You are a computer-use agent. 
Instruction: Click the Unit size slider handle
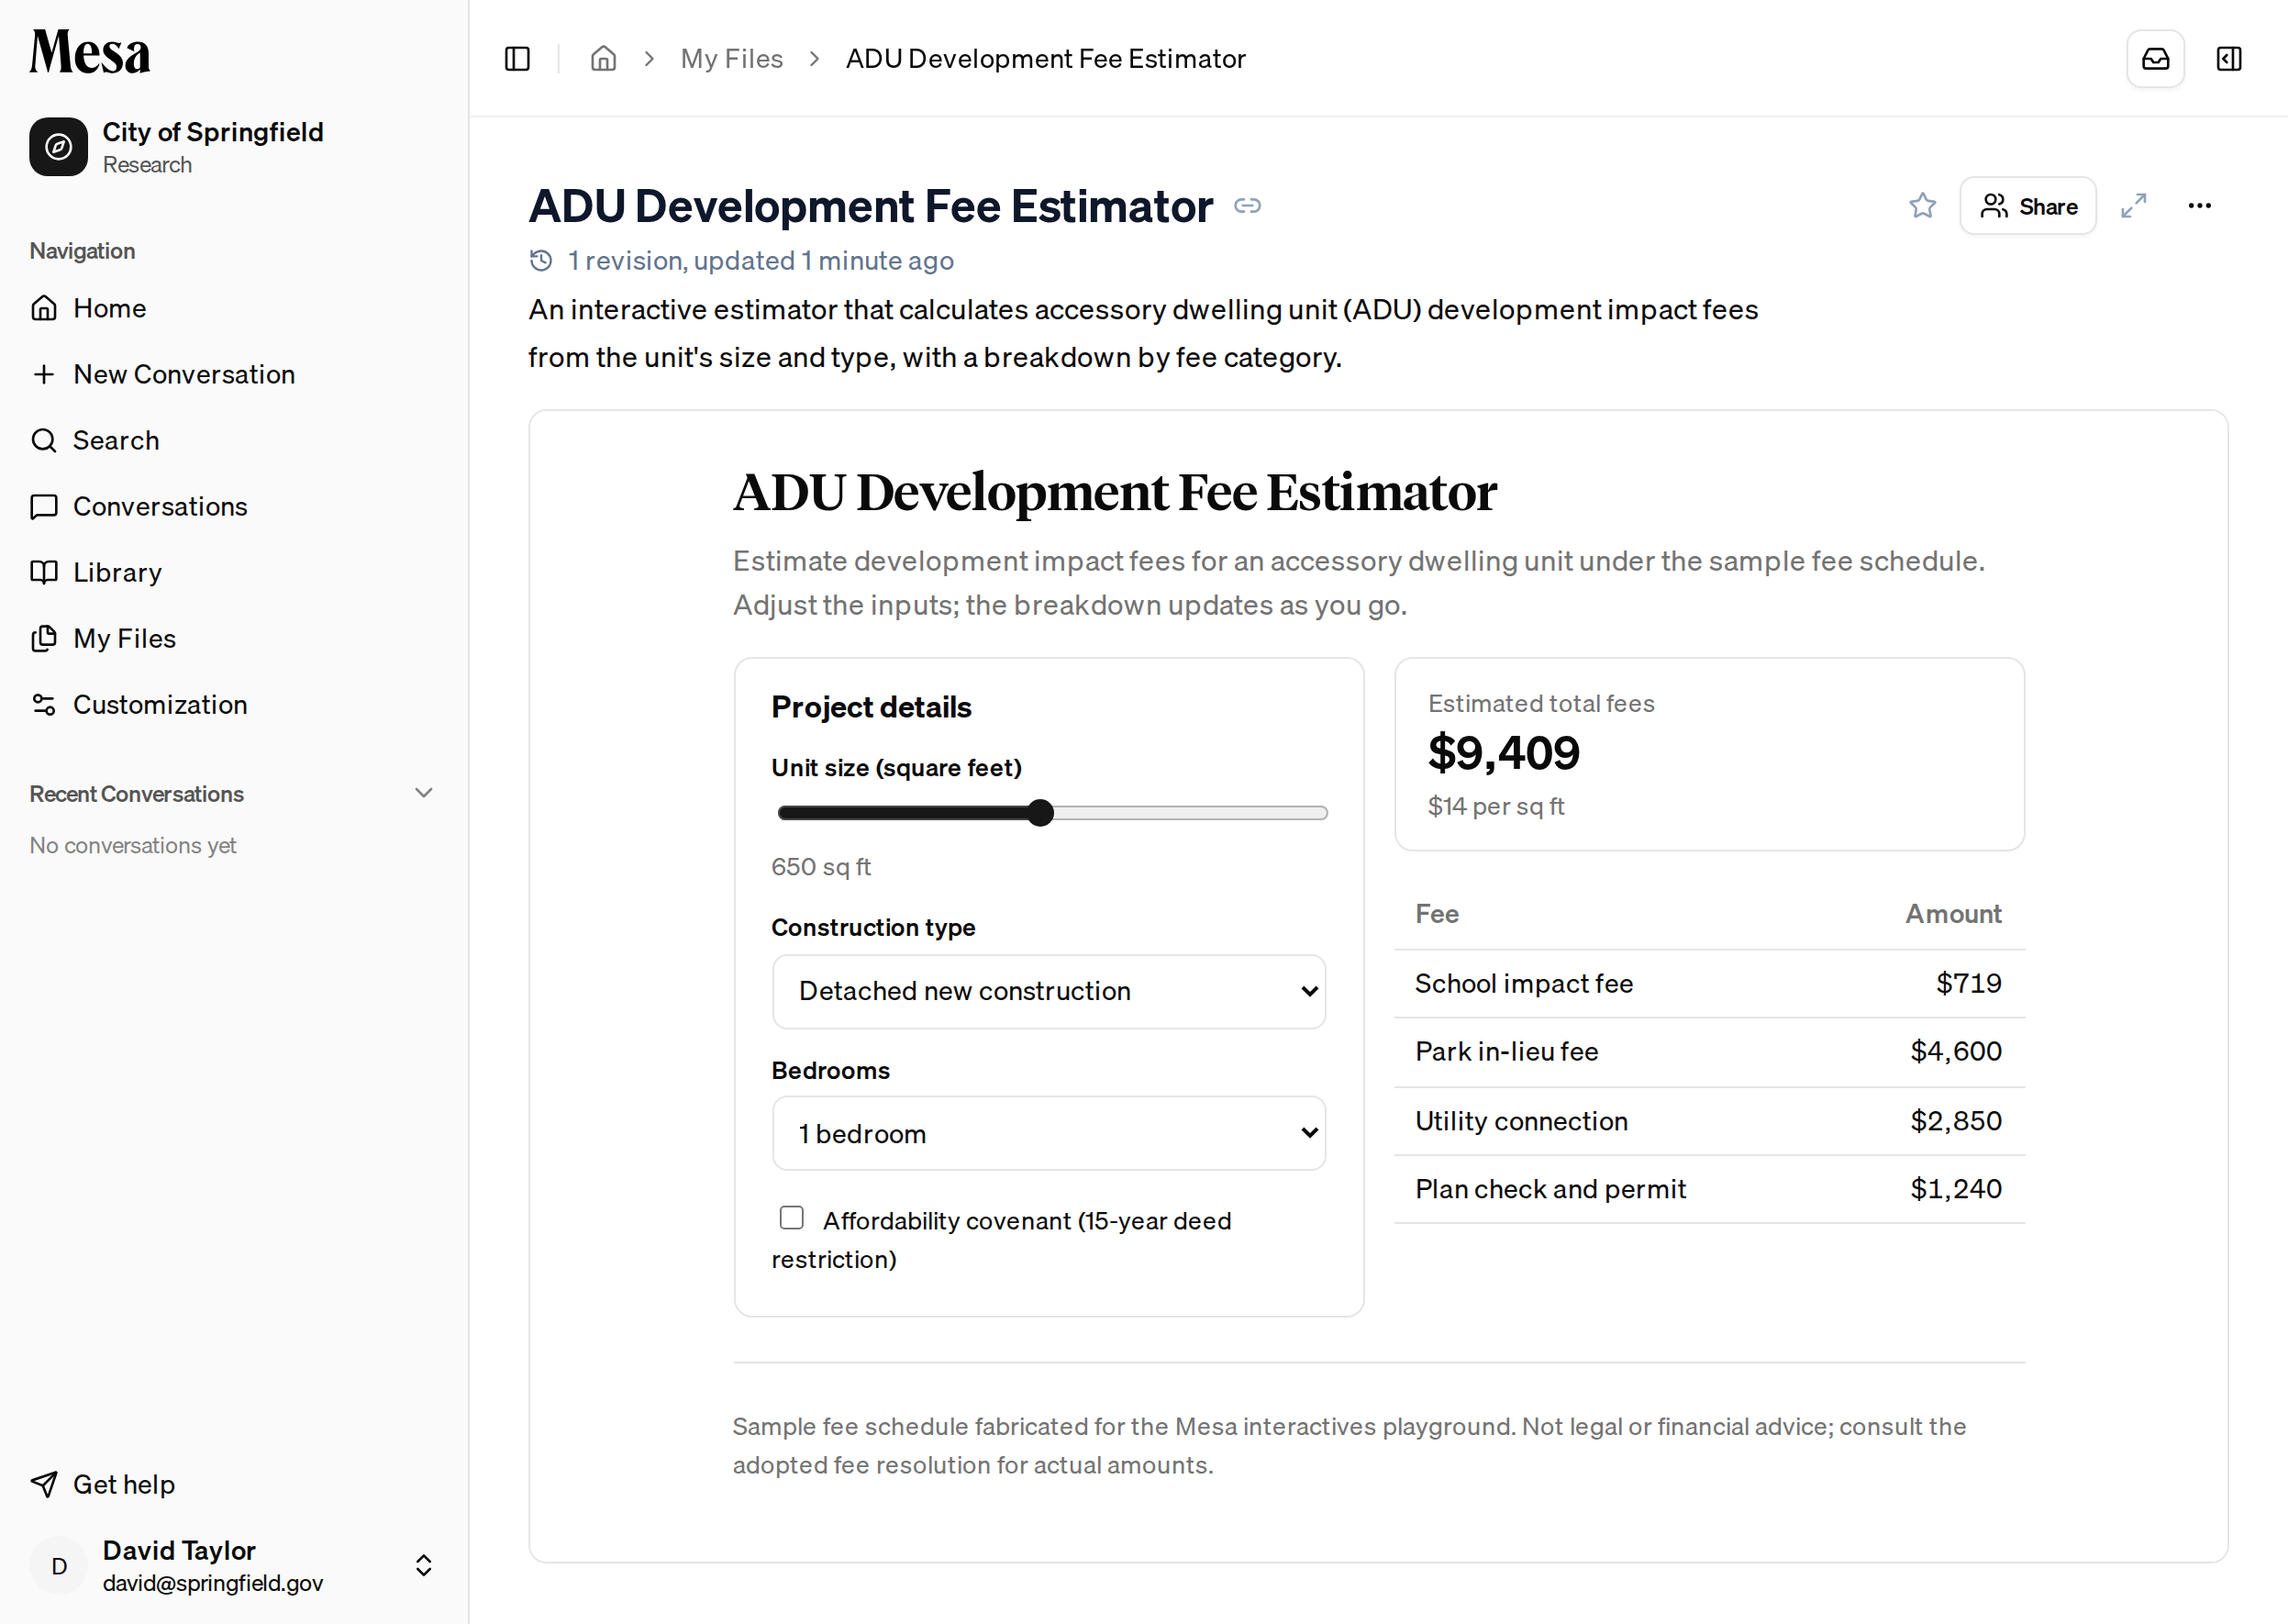1040,813
